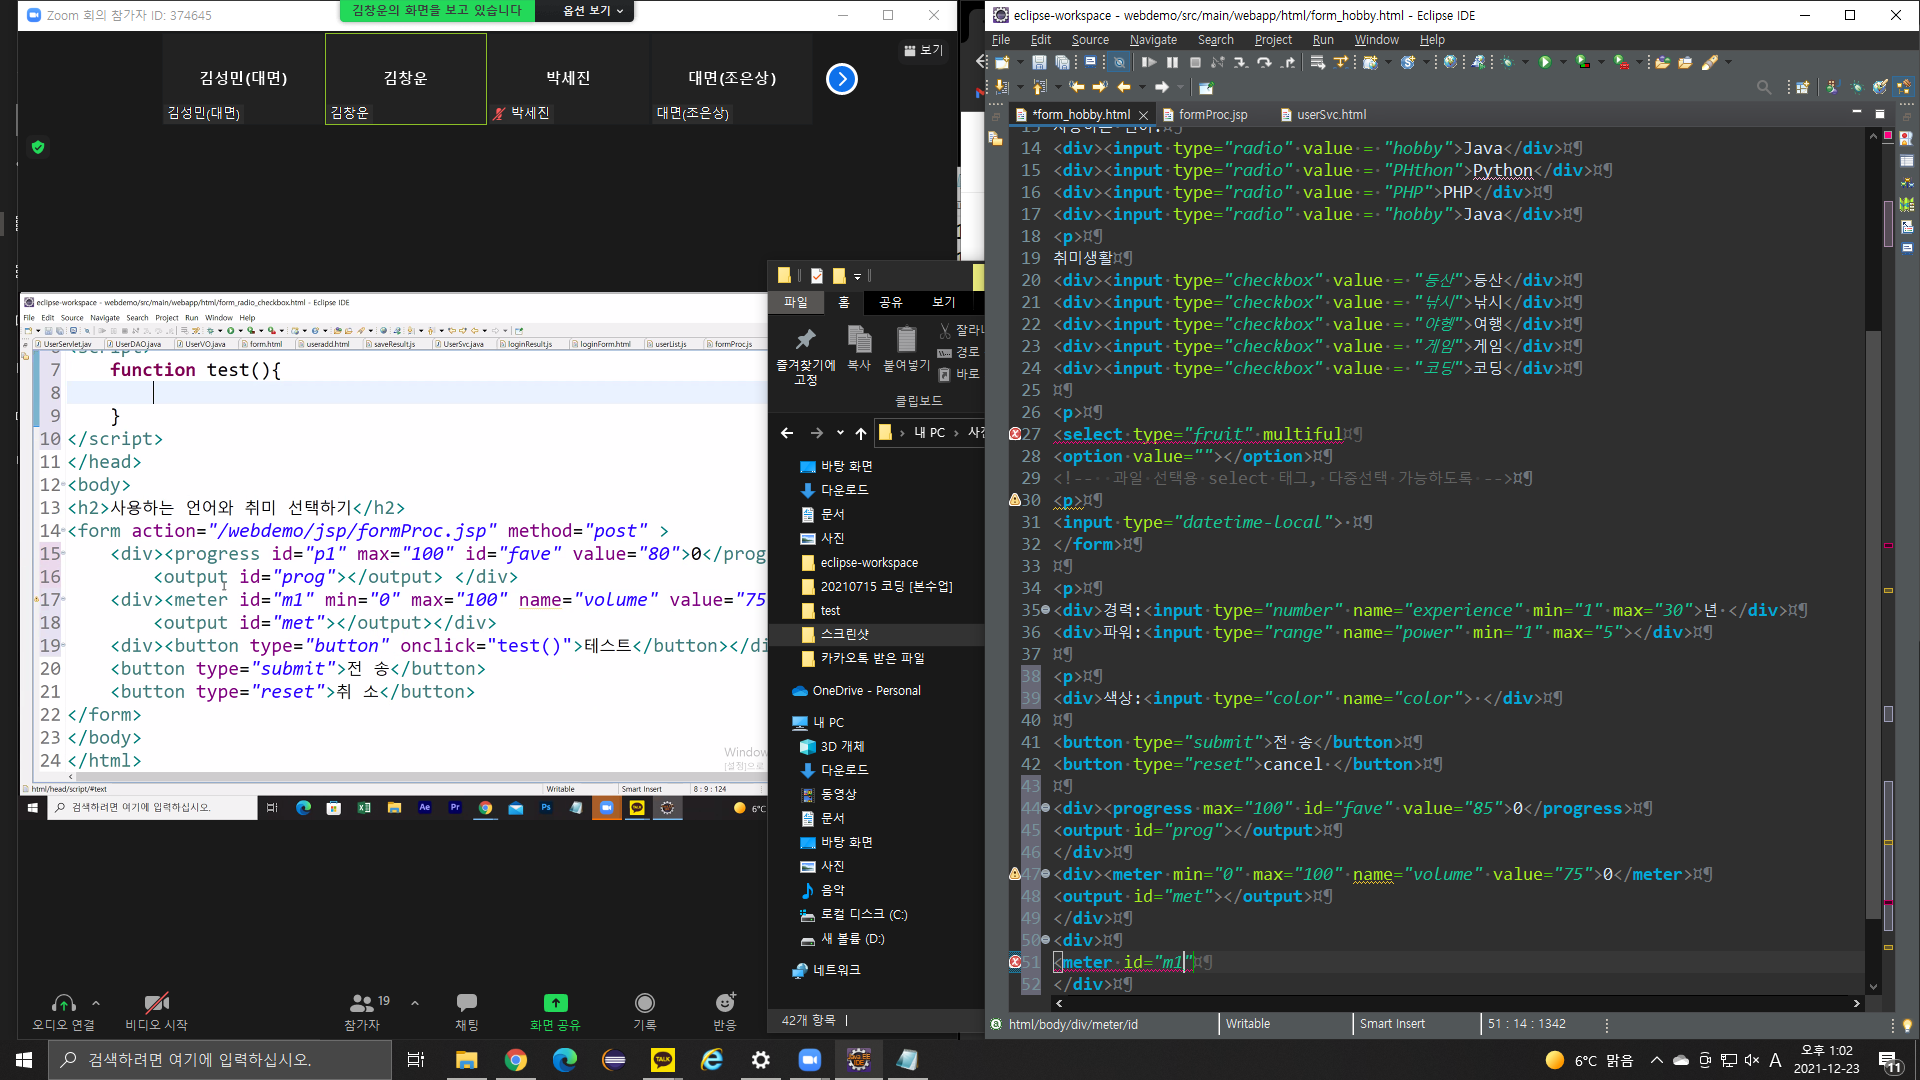Screen dimensions: 1920x1080
Task: Click the Save All toolbar icon
Action: tap(1062, 62)
